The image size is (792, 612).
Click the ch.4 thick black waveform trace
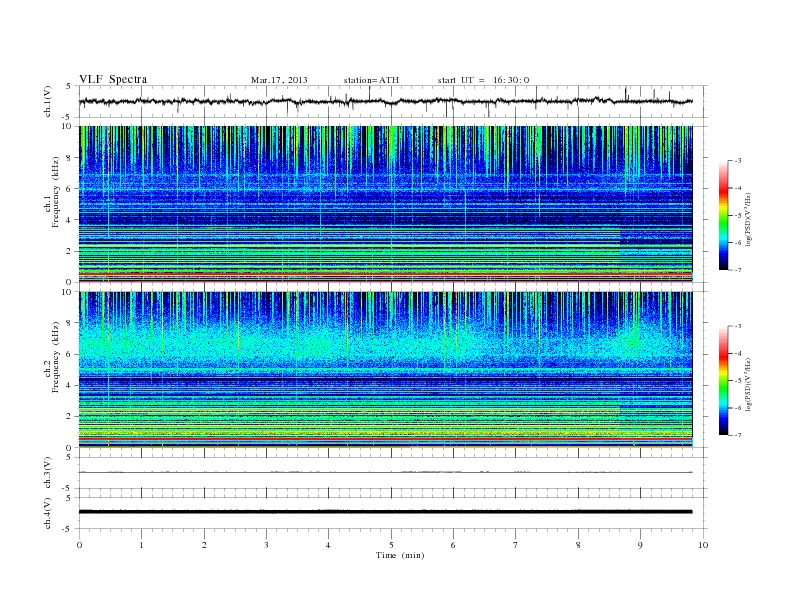(x=386, y=512)
